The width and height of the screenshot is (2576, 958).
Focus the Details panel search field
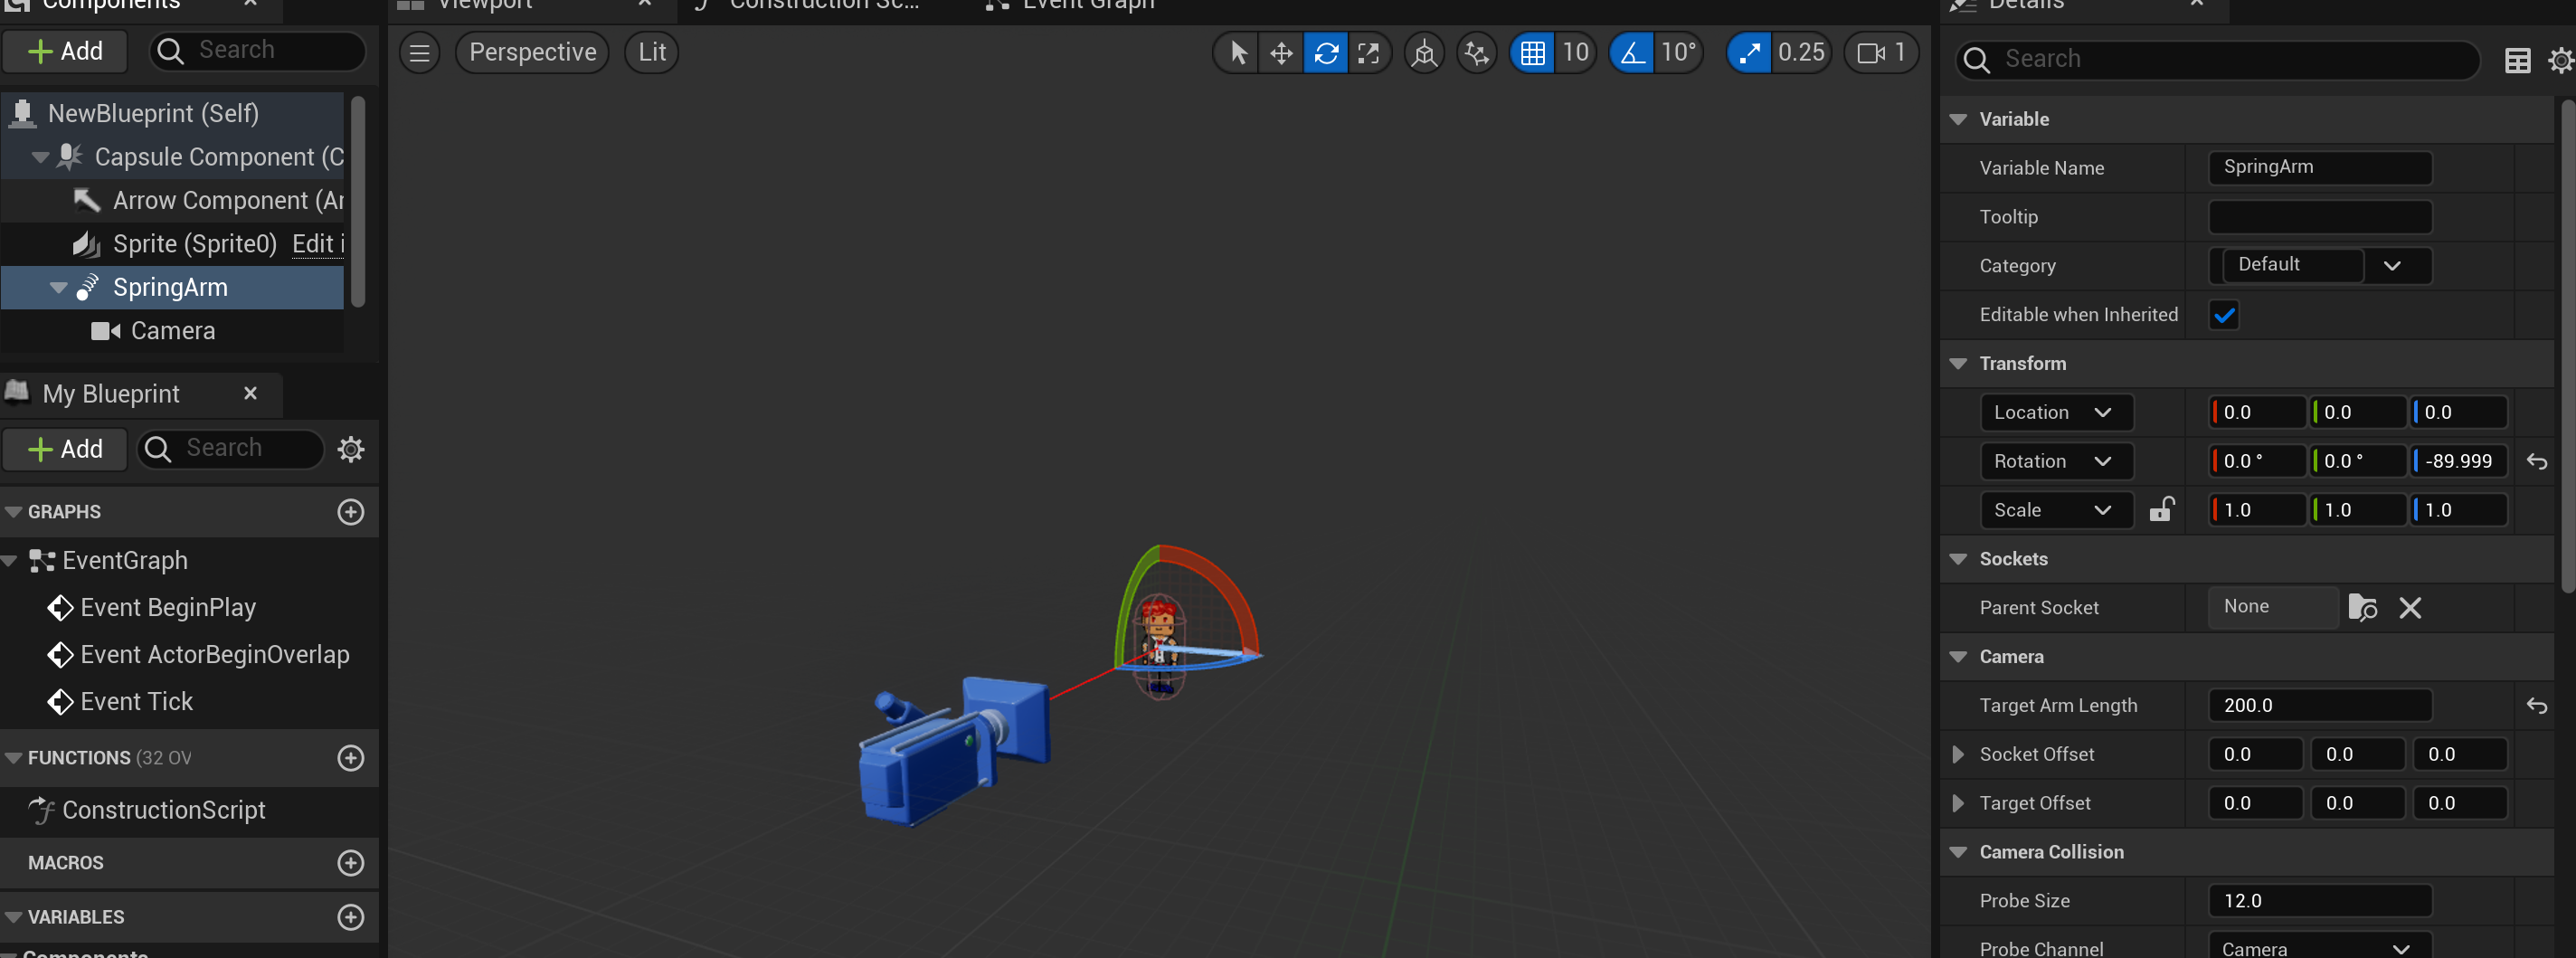pos(2217,59)
